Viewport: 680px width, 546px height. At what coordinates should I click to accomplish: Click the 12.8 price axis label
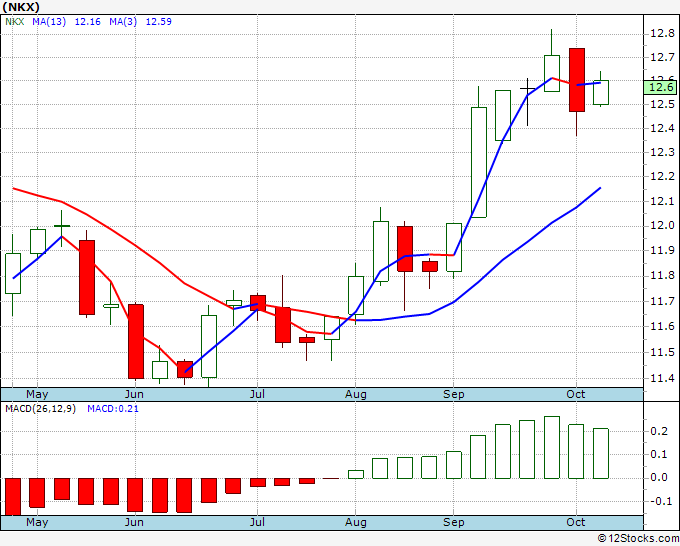662,34
